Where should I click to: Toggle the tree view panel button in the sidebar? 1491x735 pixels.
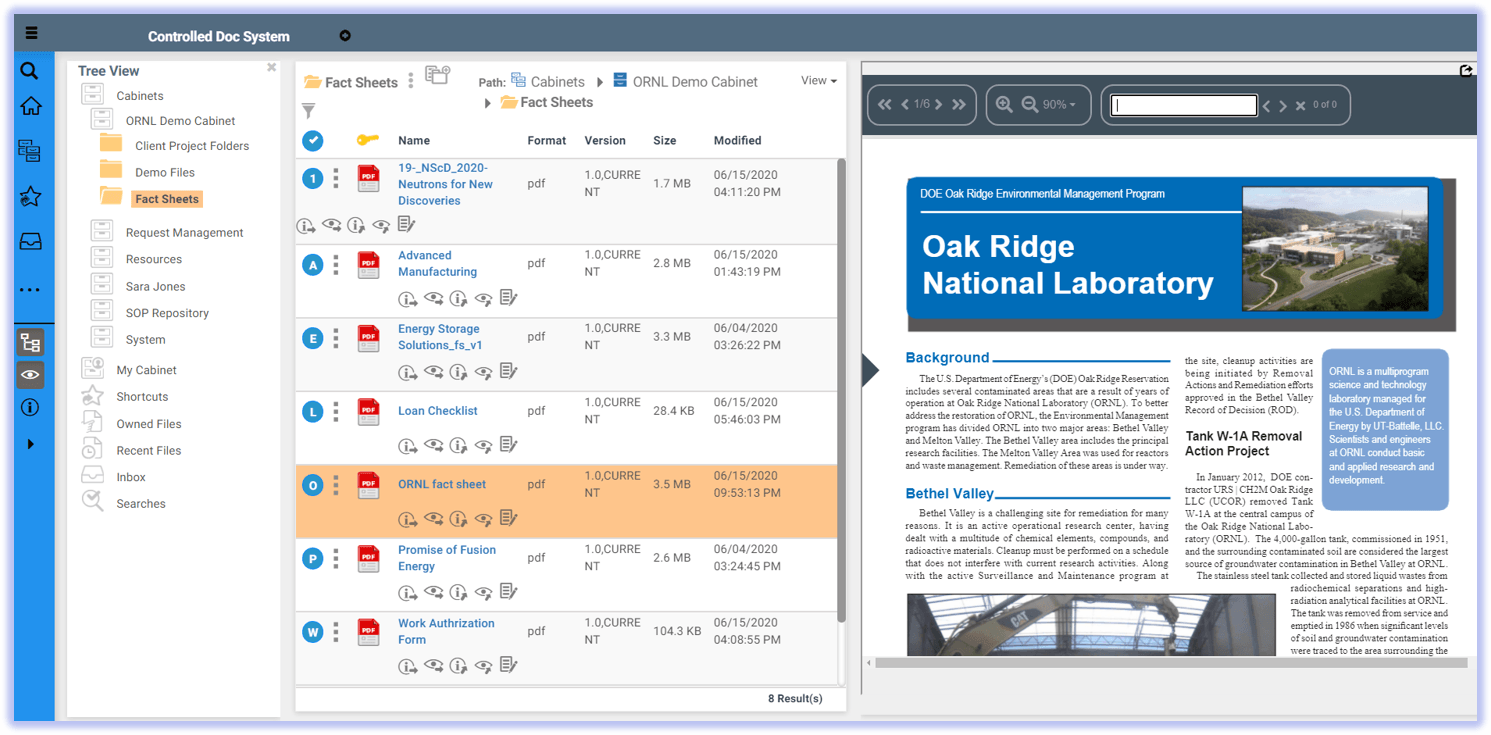(30, 343)
